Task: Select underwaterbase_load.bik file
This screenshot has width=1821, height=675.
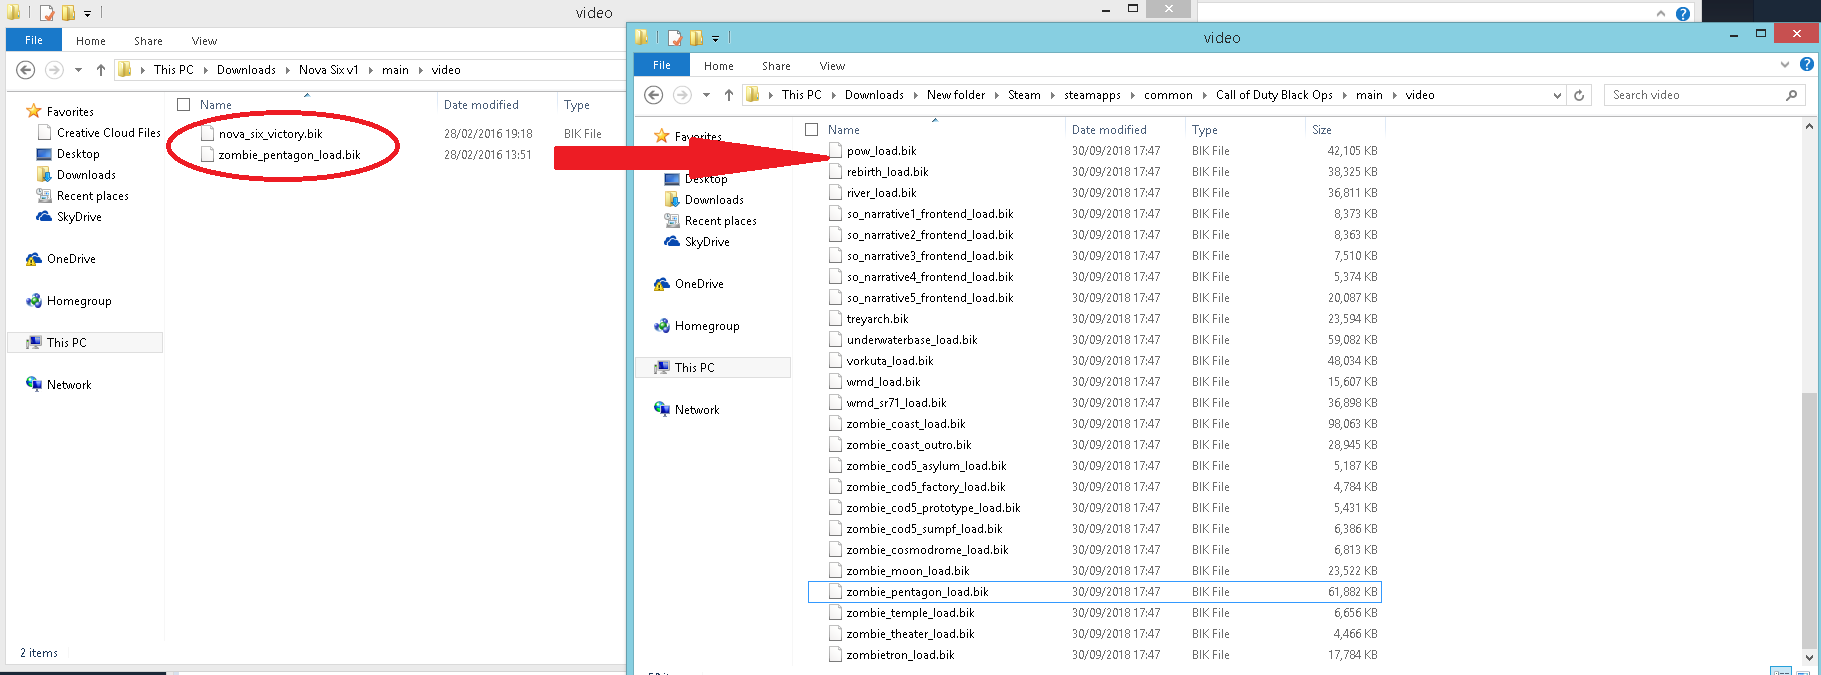Action: 912,340
